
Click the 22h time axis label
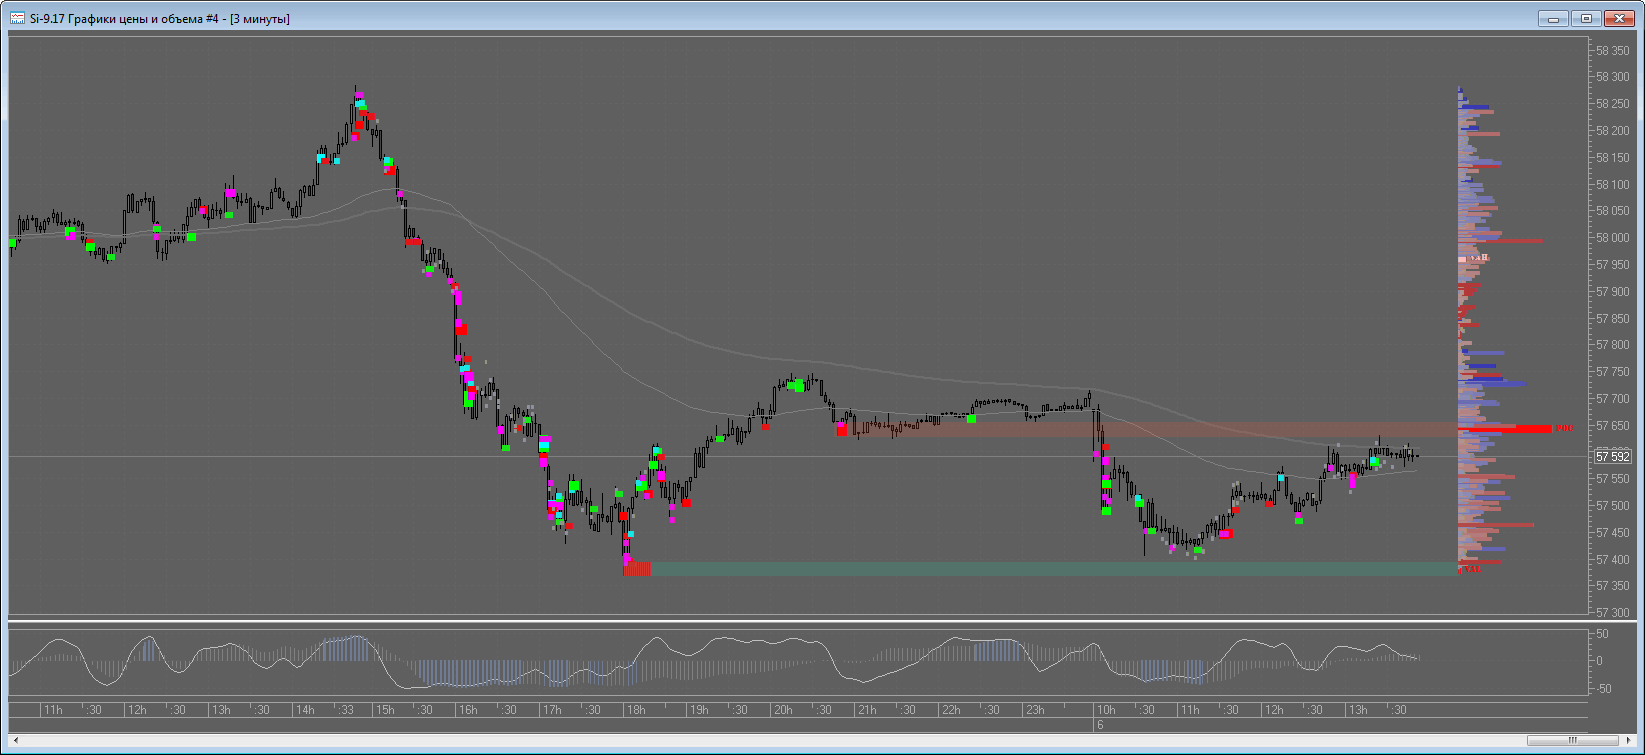pyautogui.click(x=949, y=710)
